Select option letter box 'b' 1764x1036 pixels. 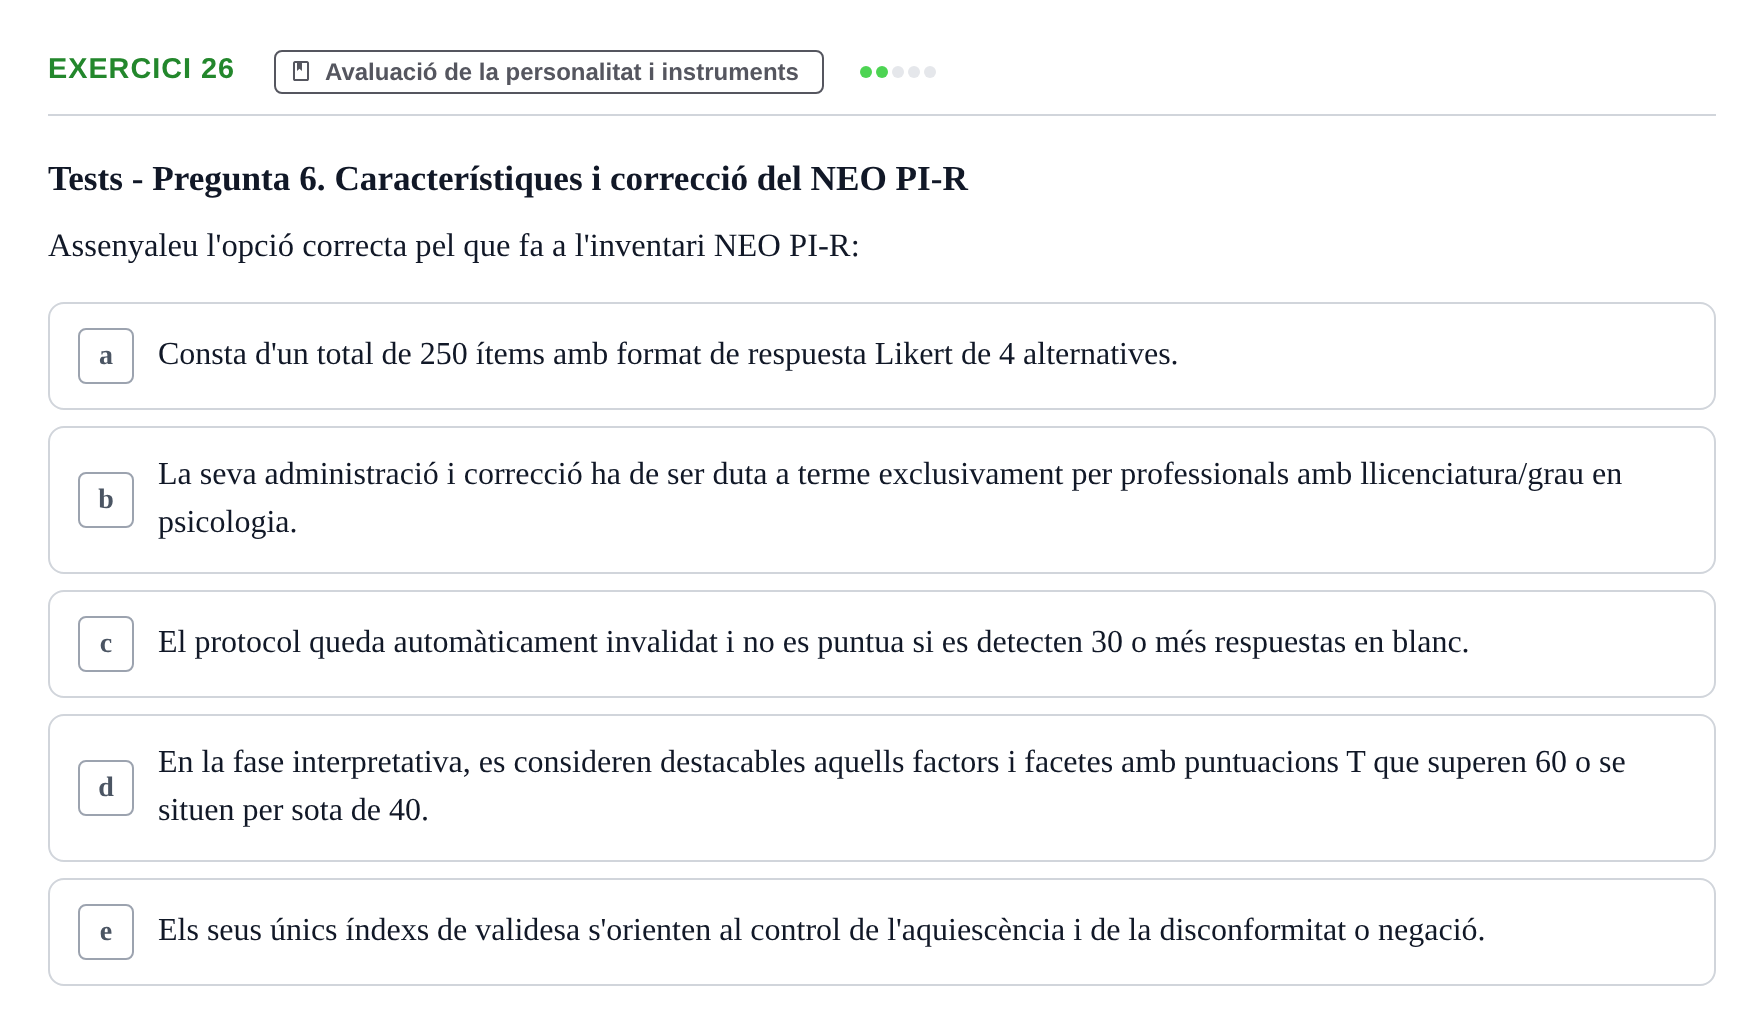coord(106,500)
